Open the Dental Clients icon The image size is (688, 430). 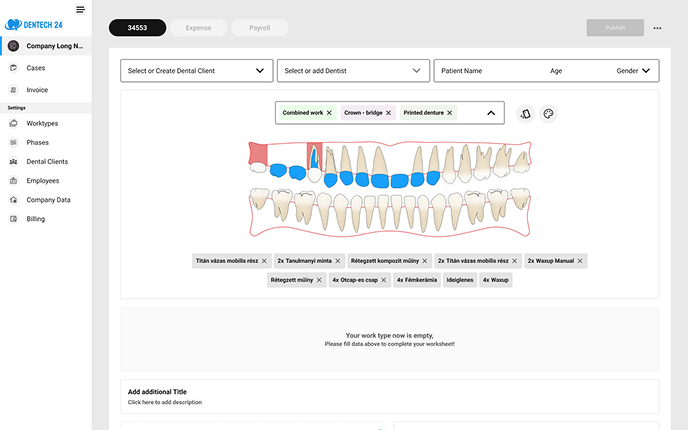(14, 161)
